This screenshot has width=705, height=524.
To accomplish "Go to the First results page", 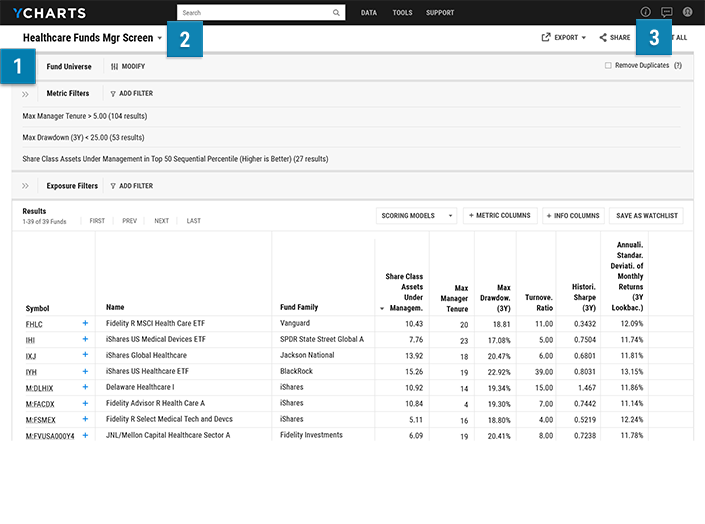I will [97, 221].
